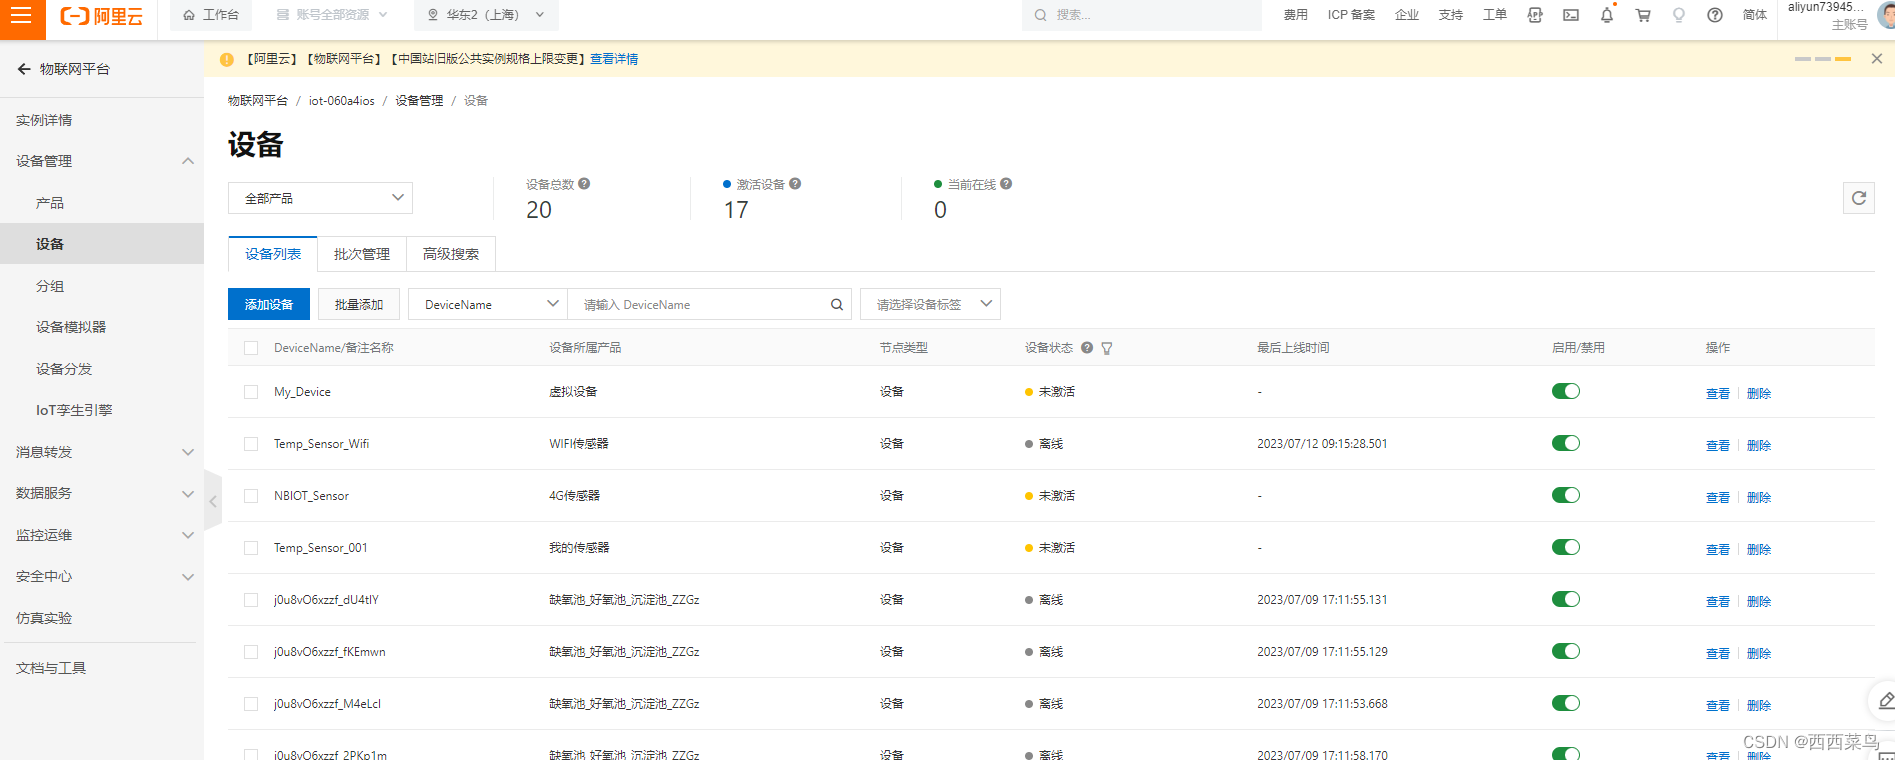
Task: Close the yellow announcement banner
Action: pyautogui.click(x=1877, y=59)
